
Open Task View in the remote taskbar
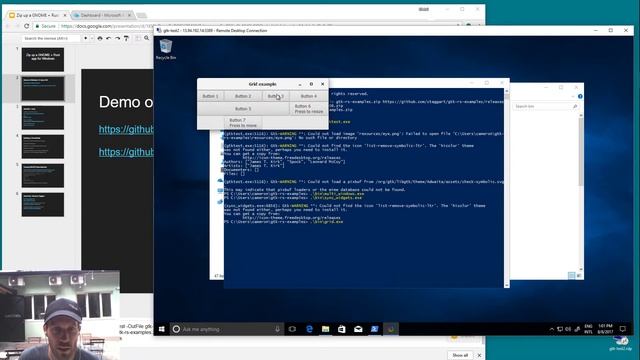tap(292, 329)
